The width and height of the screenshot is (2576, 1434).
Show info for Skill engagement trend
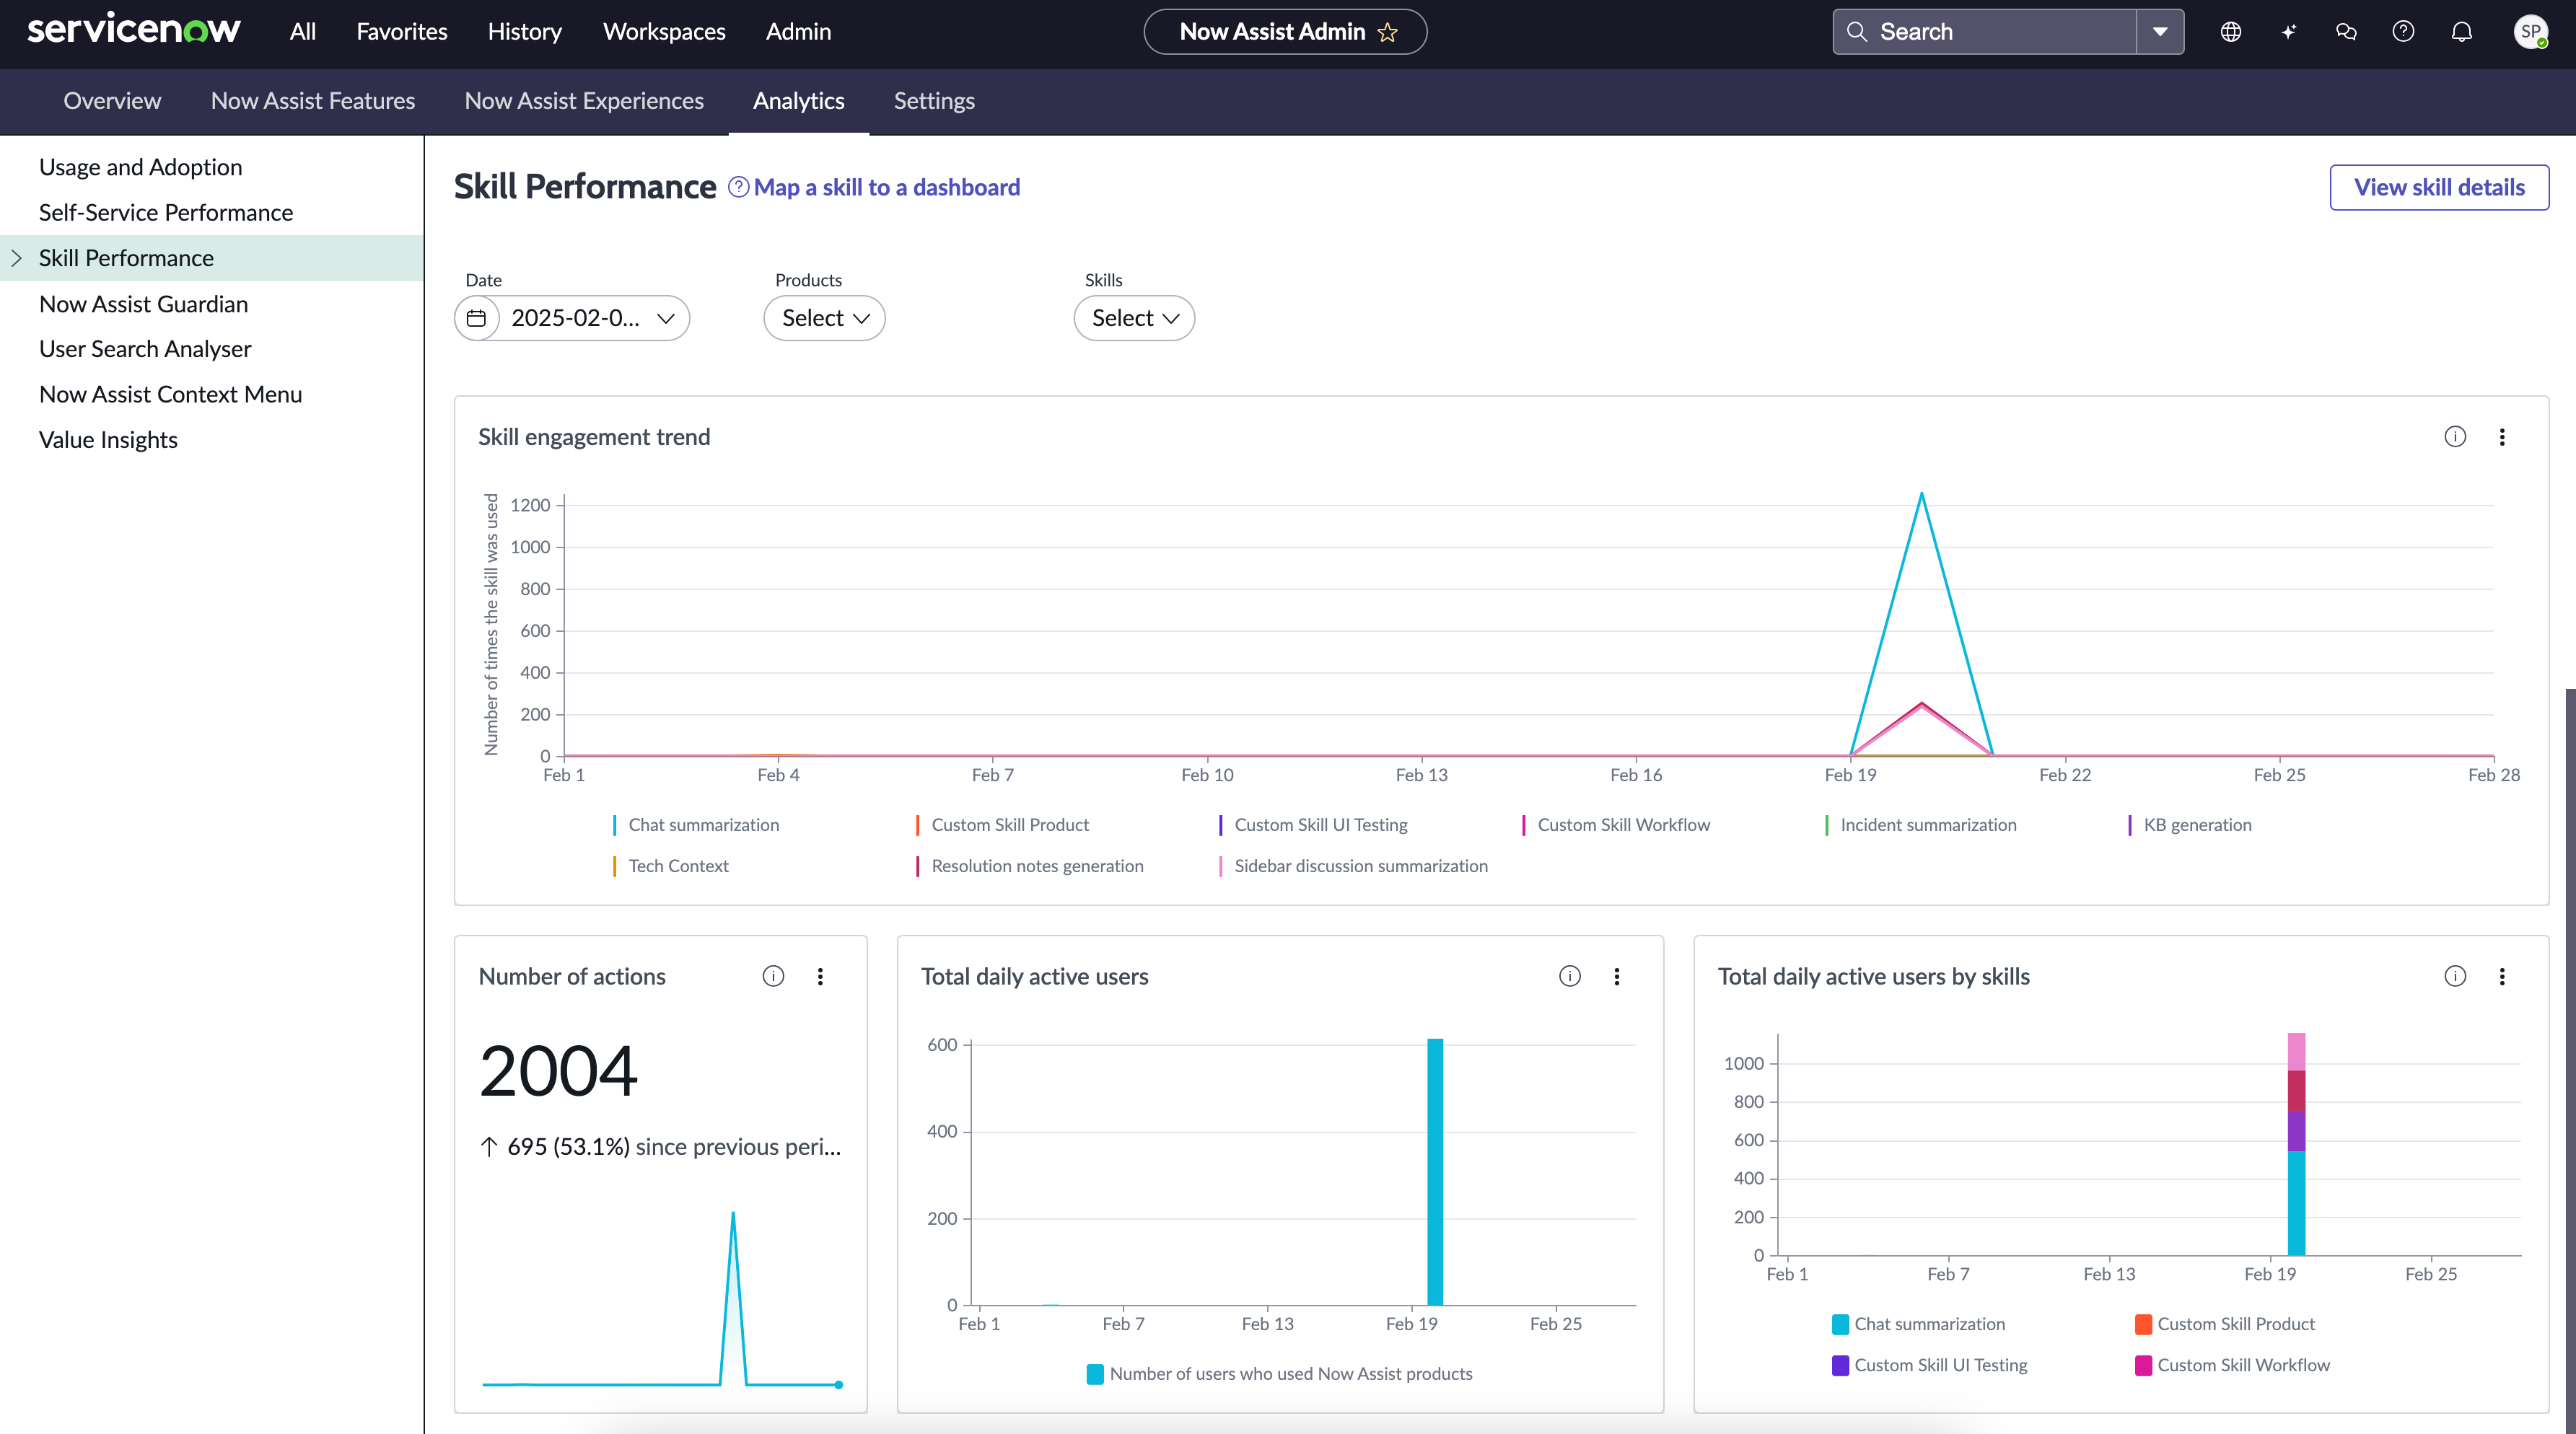click(2455, 437)
